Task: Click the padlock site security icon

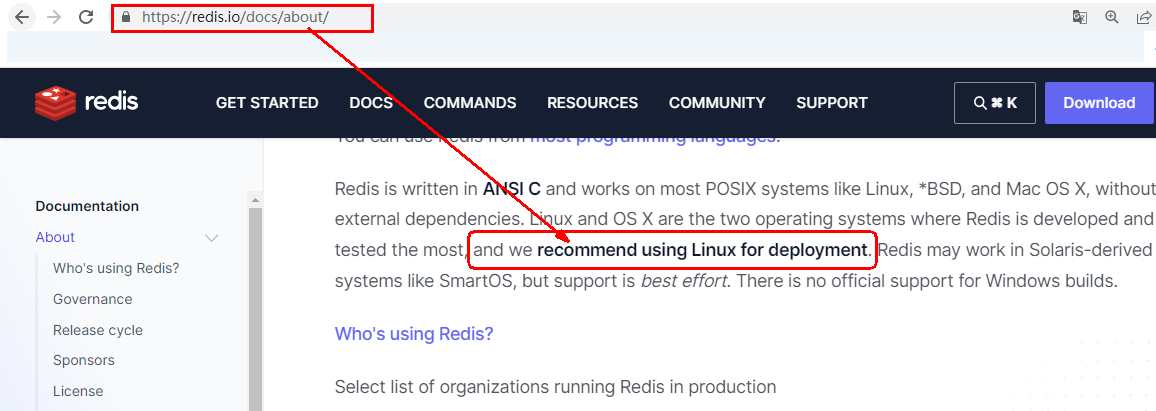Action: coord(126,17)
